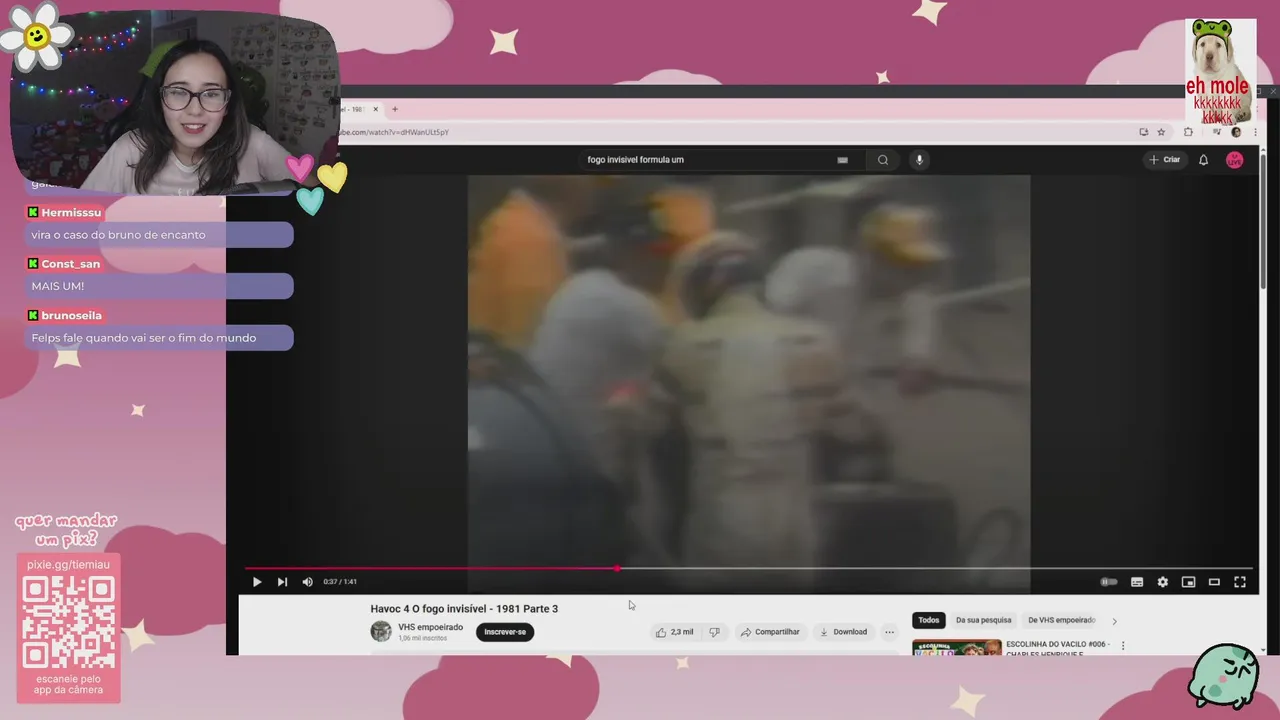Image resolution: width=1280 pixels, height=720 pixels.
Task: Switch to miniplayer mode
Action: point(1188,582)
